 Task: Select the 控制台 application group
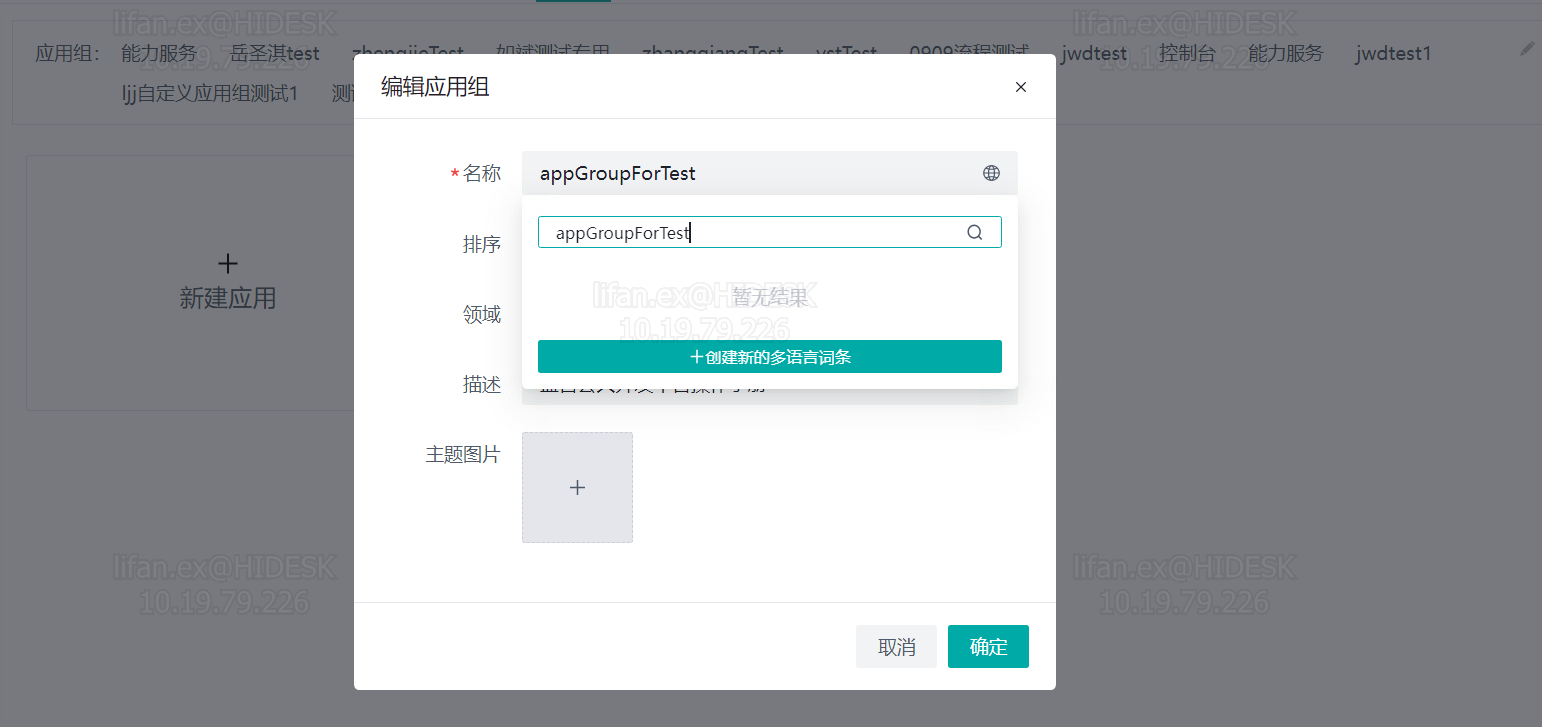pos(1188,53)
